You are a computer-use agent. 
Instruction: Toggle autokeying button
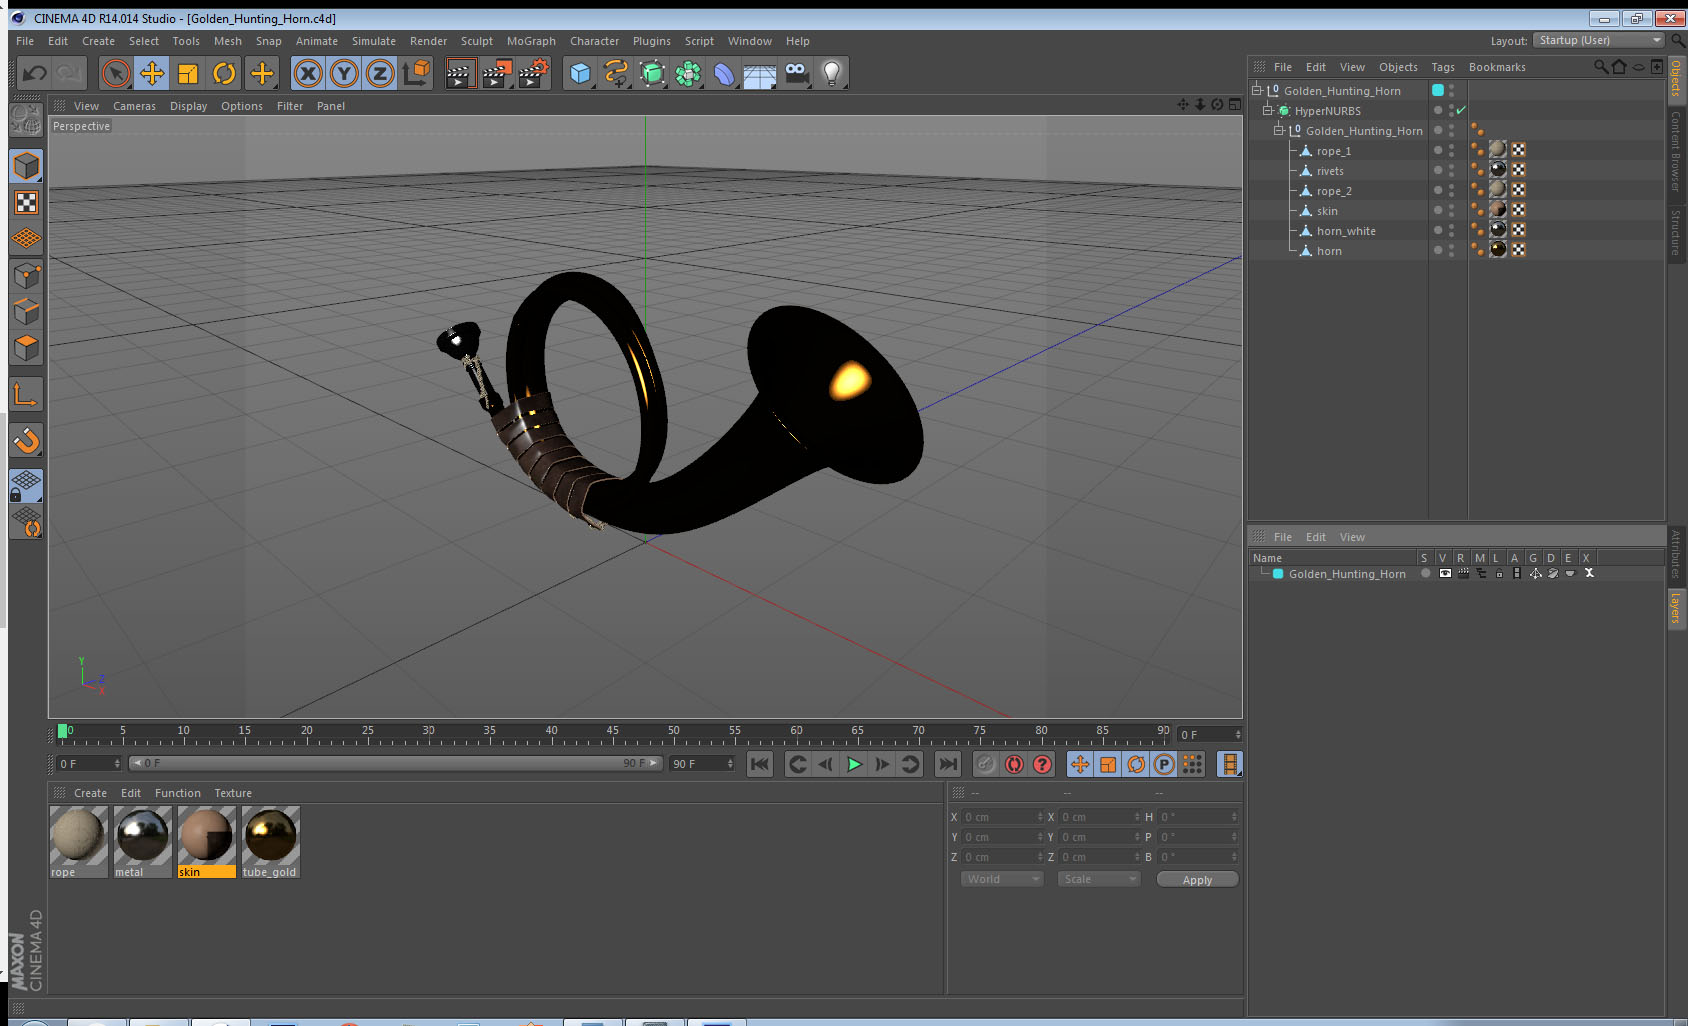point(1014,764)
